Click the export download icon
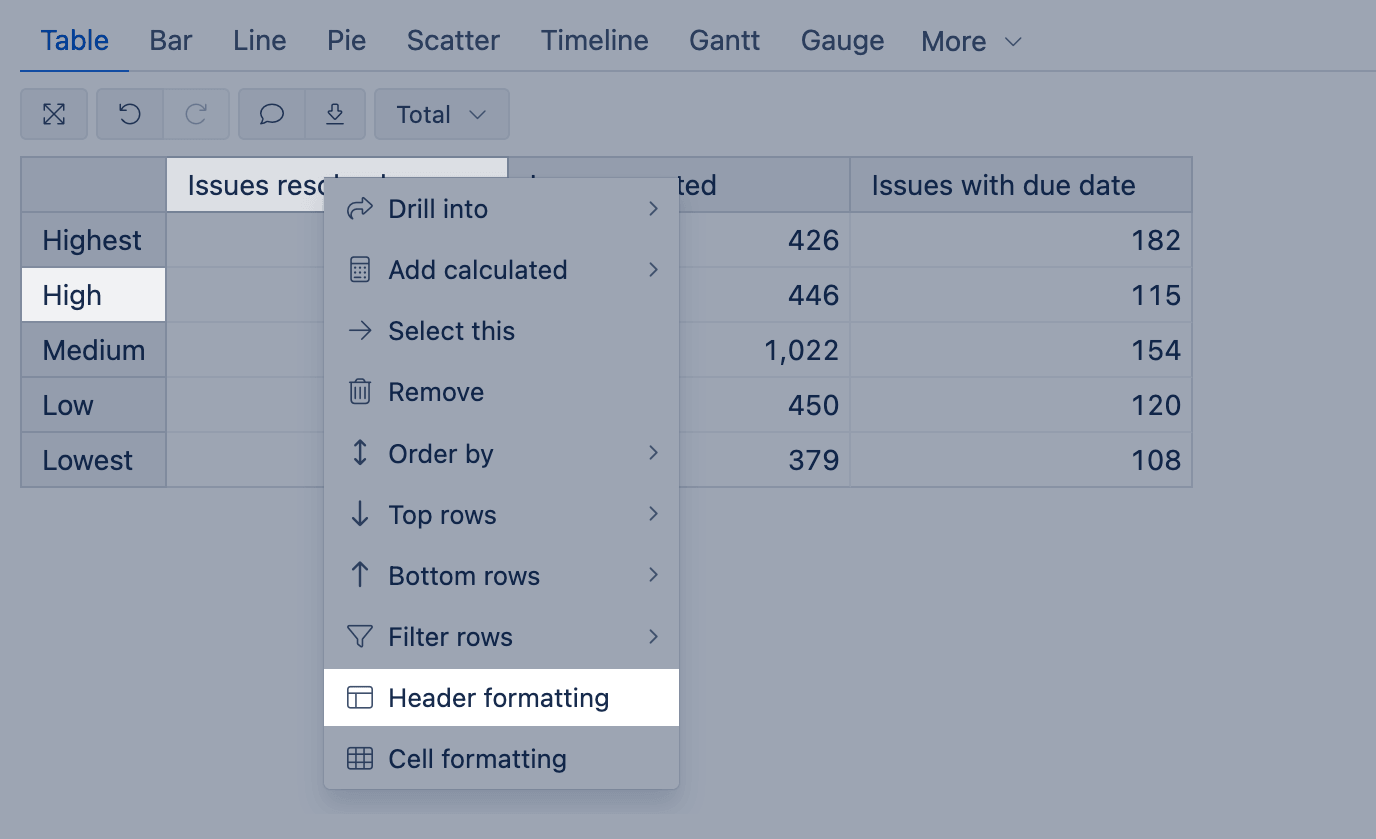This screenshot has width=1376, height=839. coord(336,114)
